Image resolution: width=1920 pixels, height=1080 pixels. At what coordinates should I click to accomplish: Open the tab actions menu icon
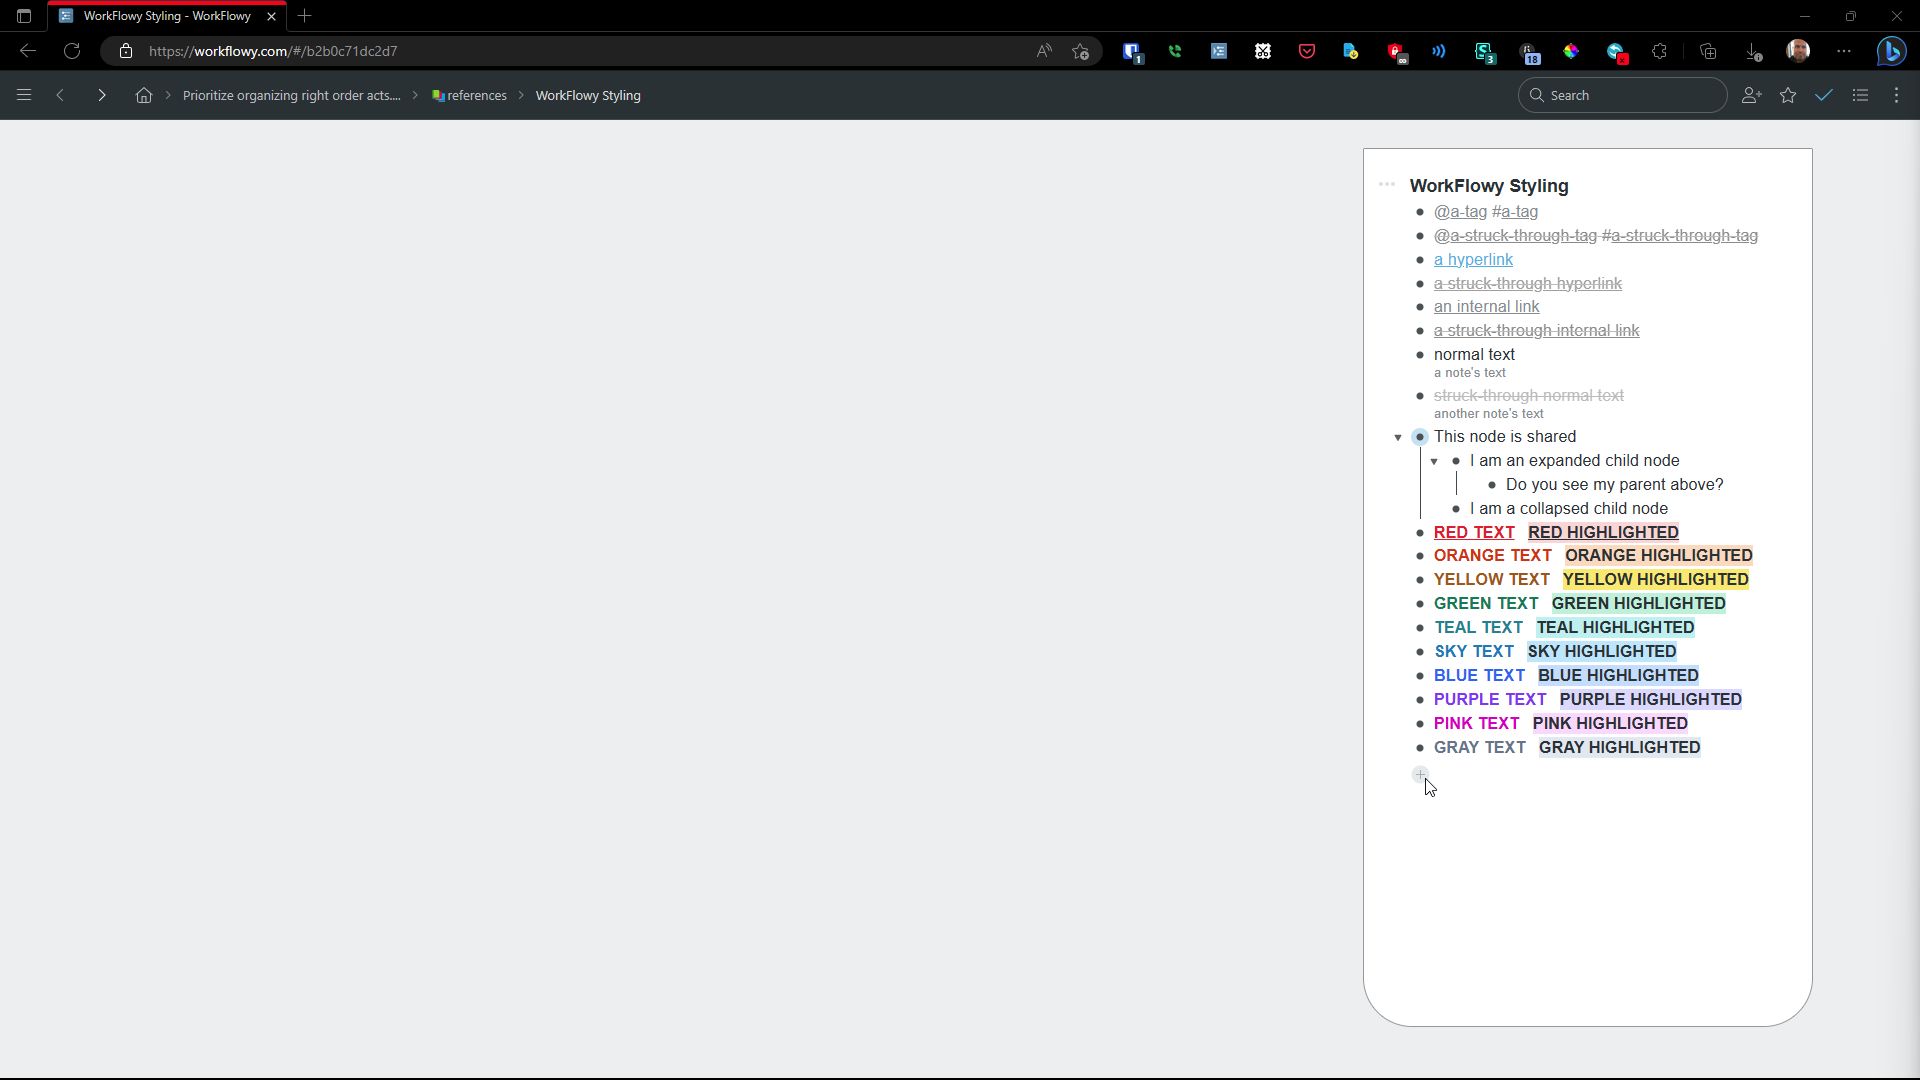point(24,16)
